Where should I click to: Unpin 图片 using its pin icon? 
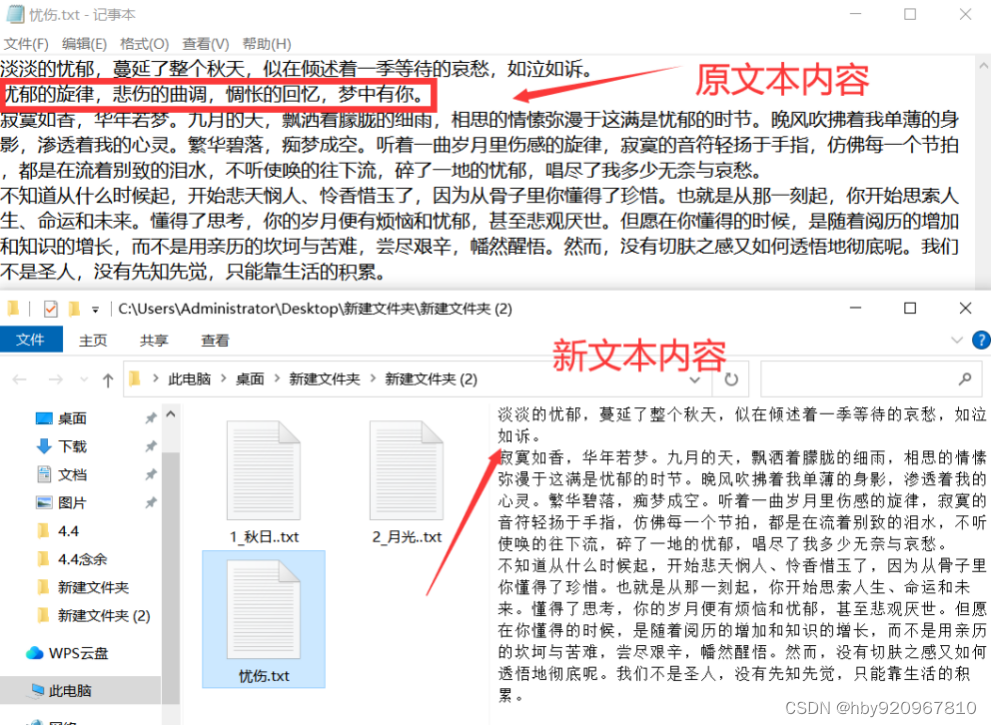tap(151, 503)
